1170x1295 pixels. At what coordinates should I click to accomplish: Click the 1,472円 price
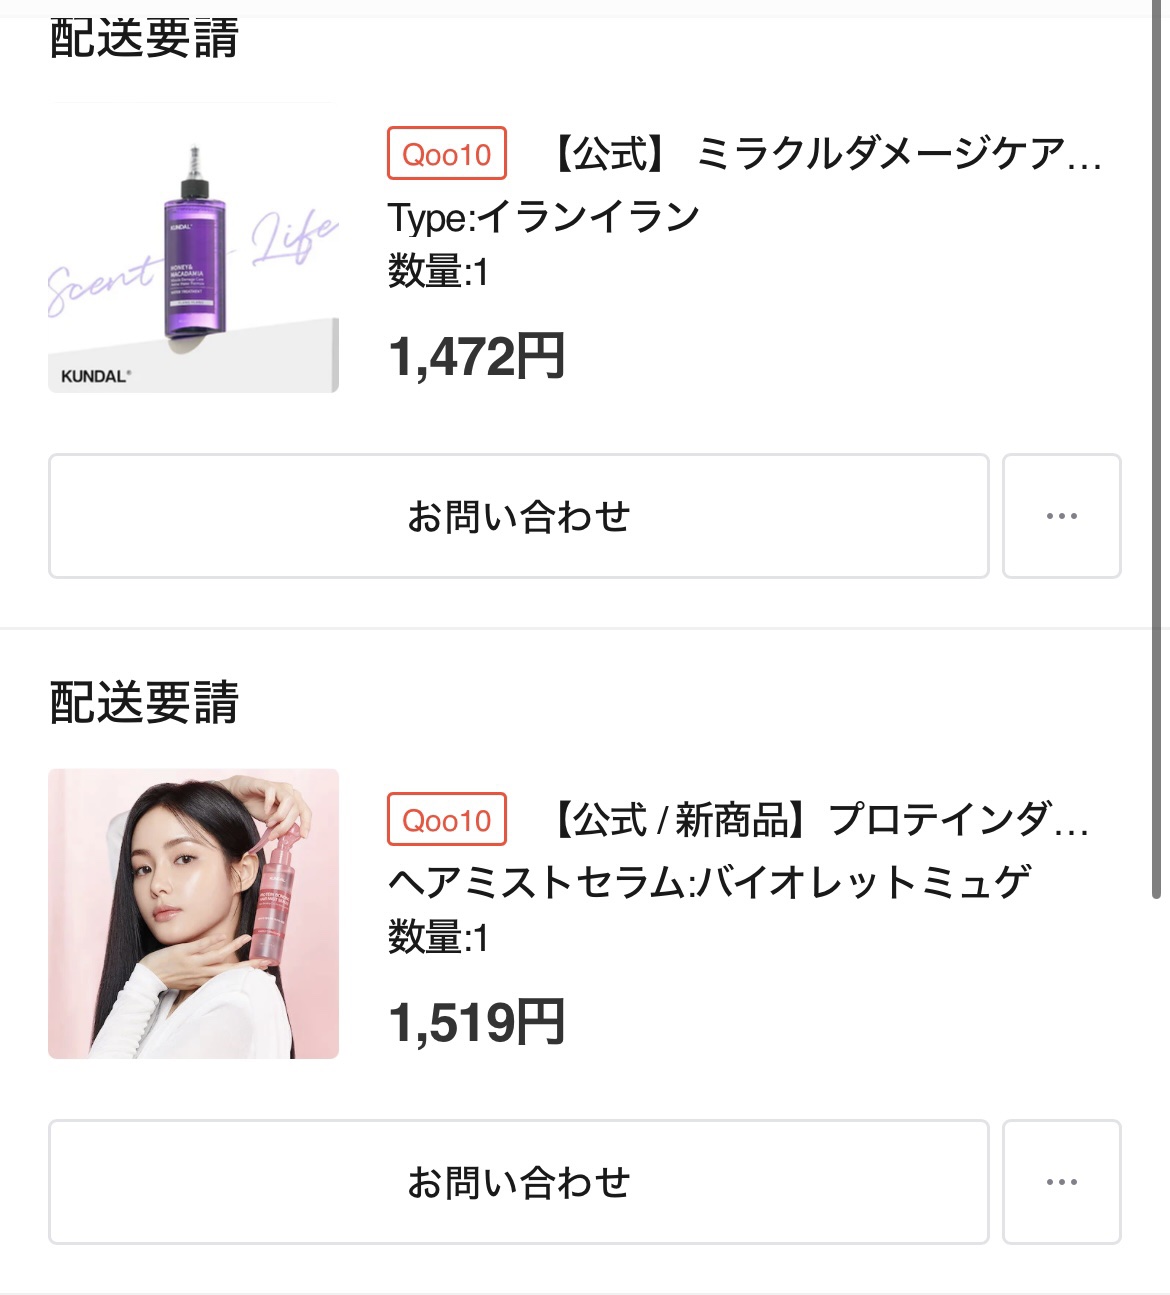(476, 357)
